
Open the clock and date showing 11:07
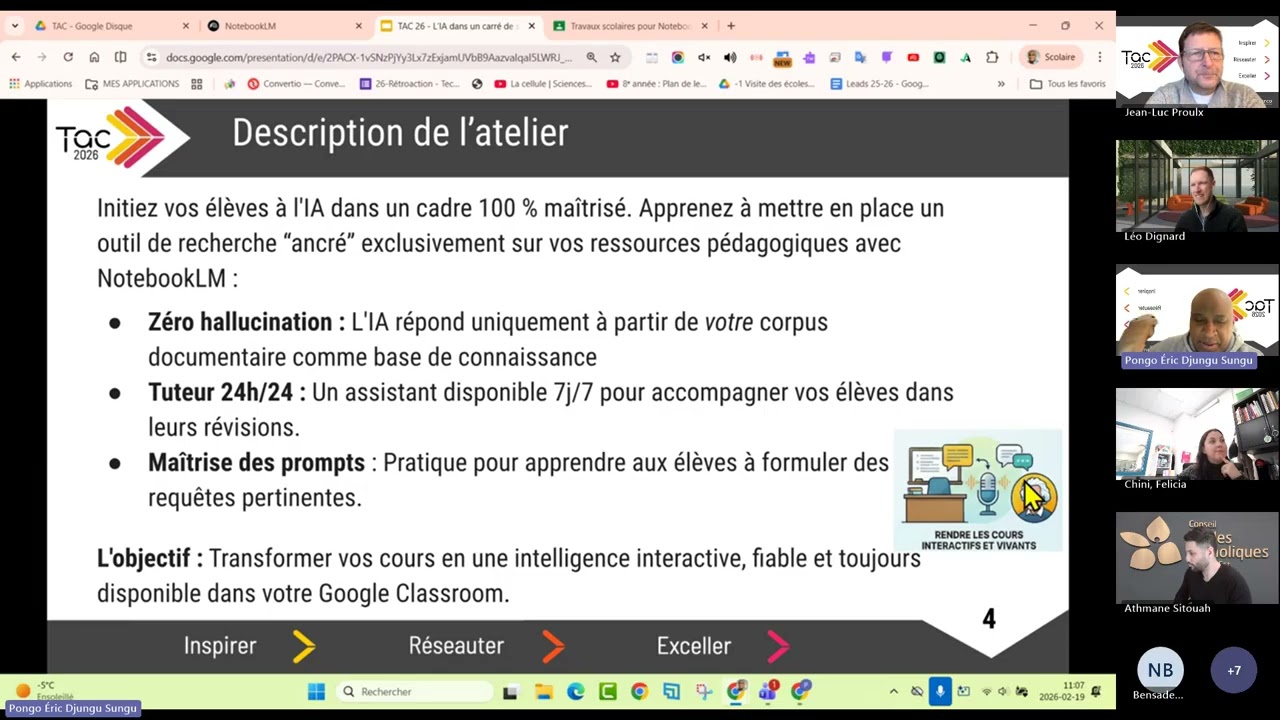[x=1061, y=691]
